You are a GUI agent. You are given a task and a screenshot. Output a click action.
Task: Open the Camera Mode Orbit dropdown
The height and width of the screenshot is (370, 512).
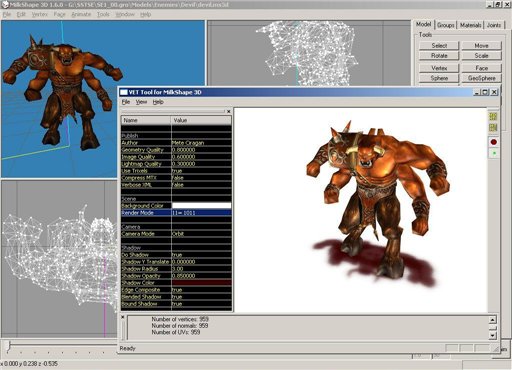click(201, 234)
